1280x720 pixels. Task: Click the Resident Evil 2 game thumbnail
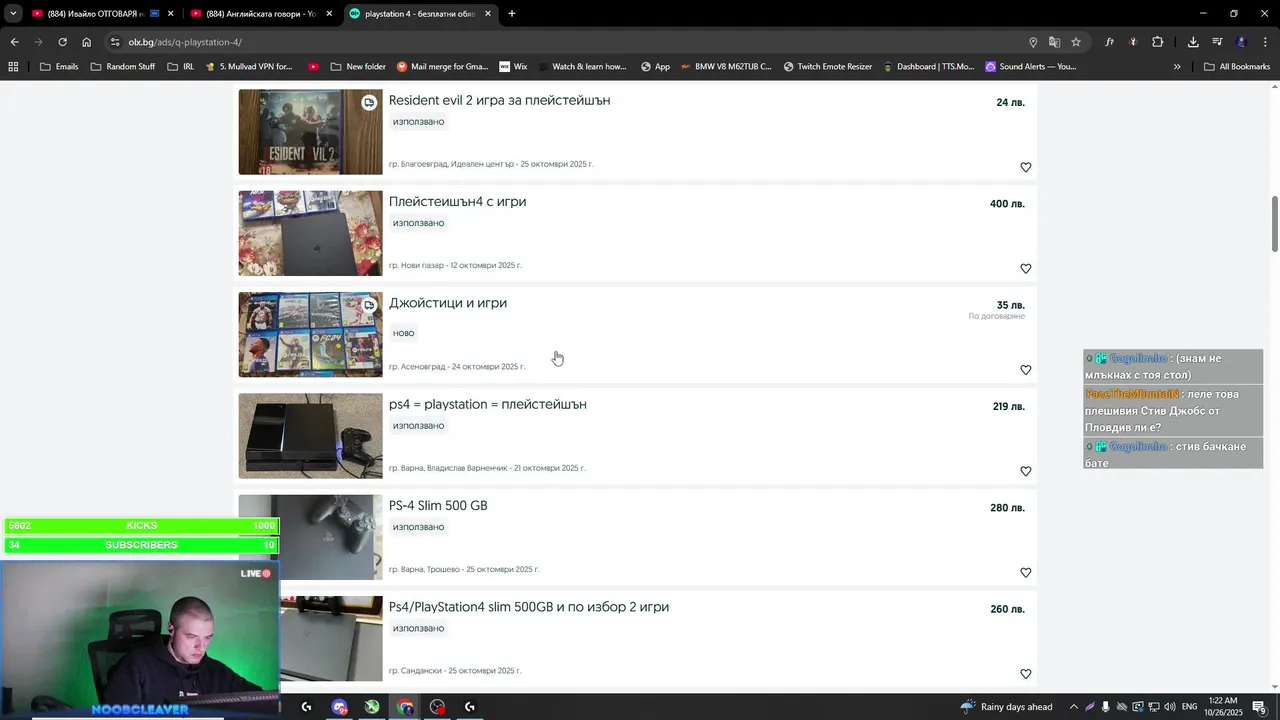310,132
